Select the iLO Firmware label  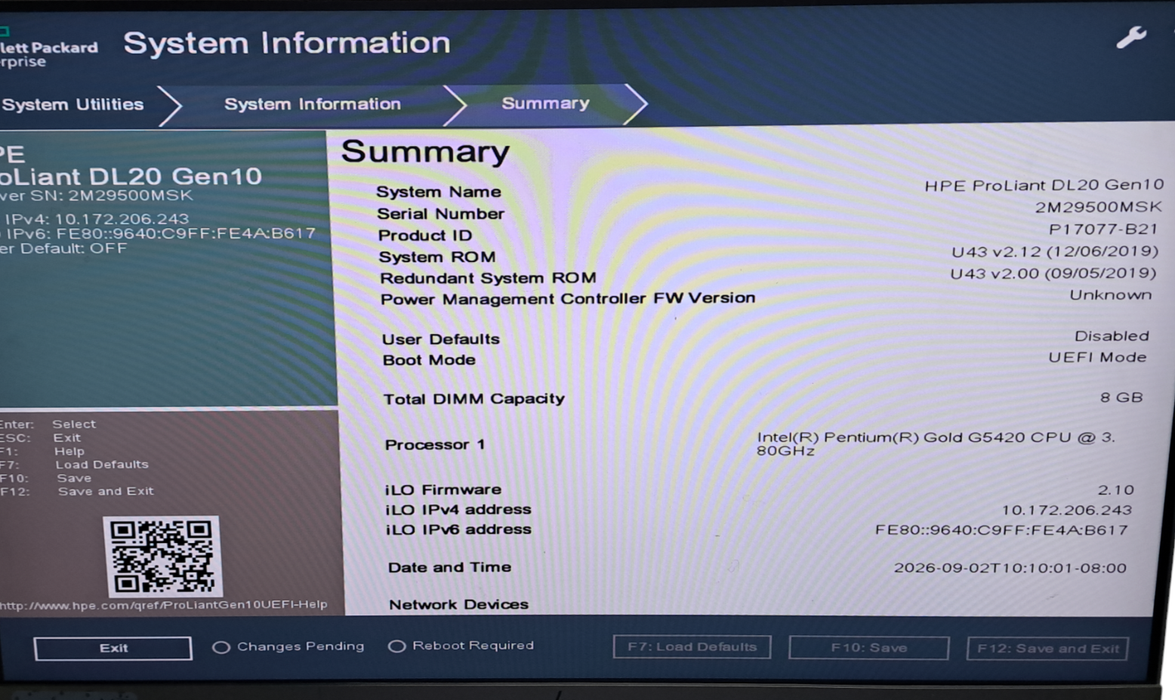(x=443, y=489)
